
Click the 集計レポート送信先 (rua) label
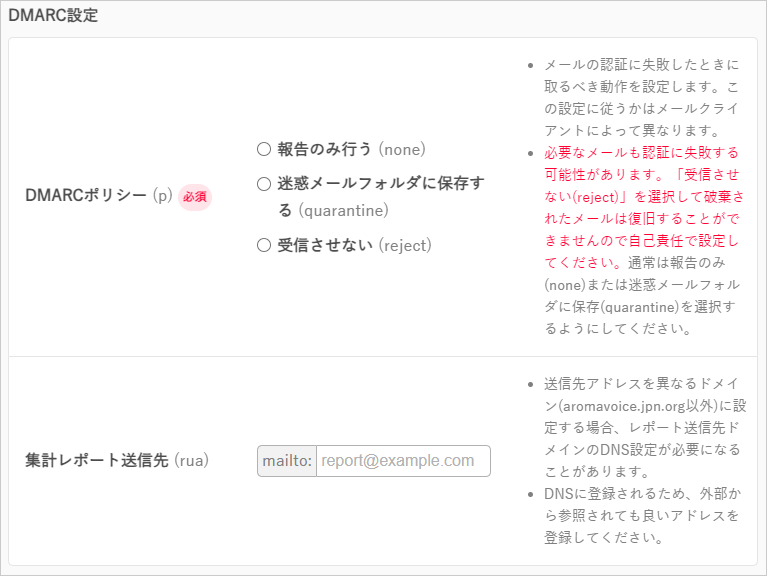tap(117, 460)
